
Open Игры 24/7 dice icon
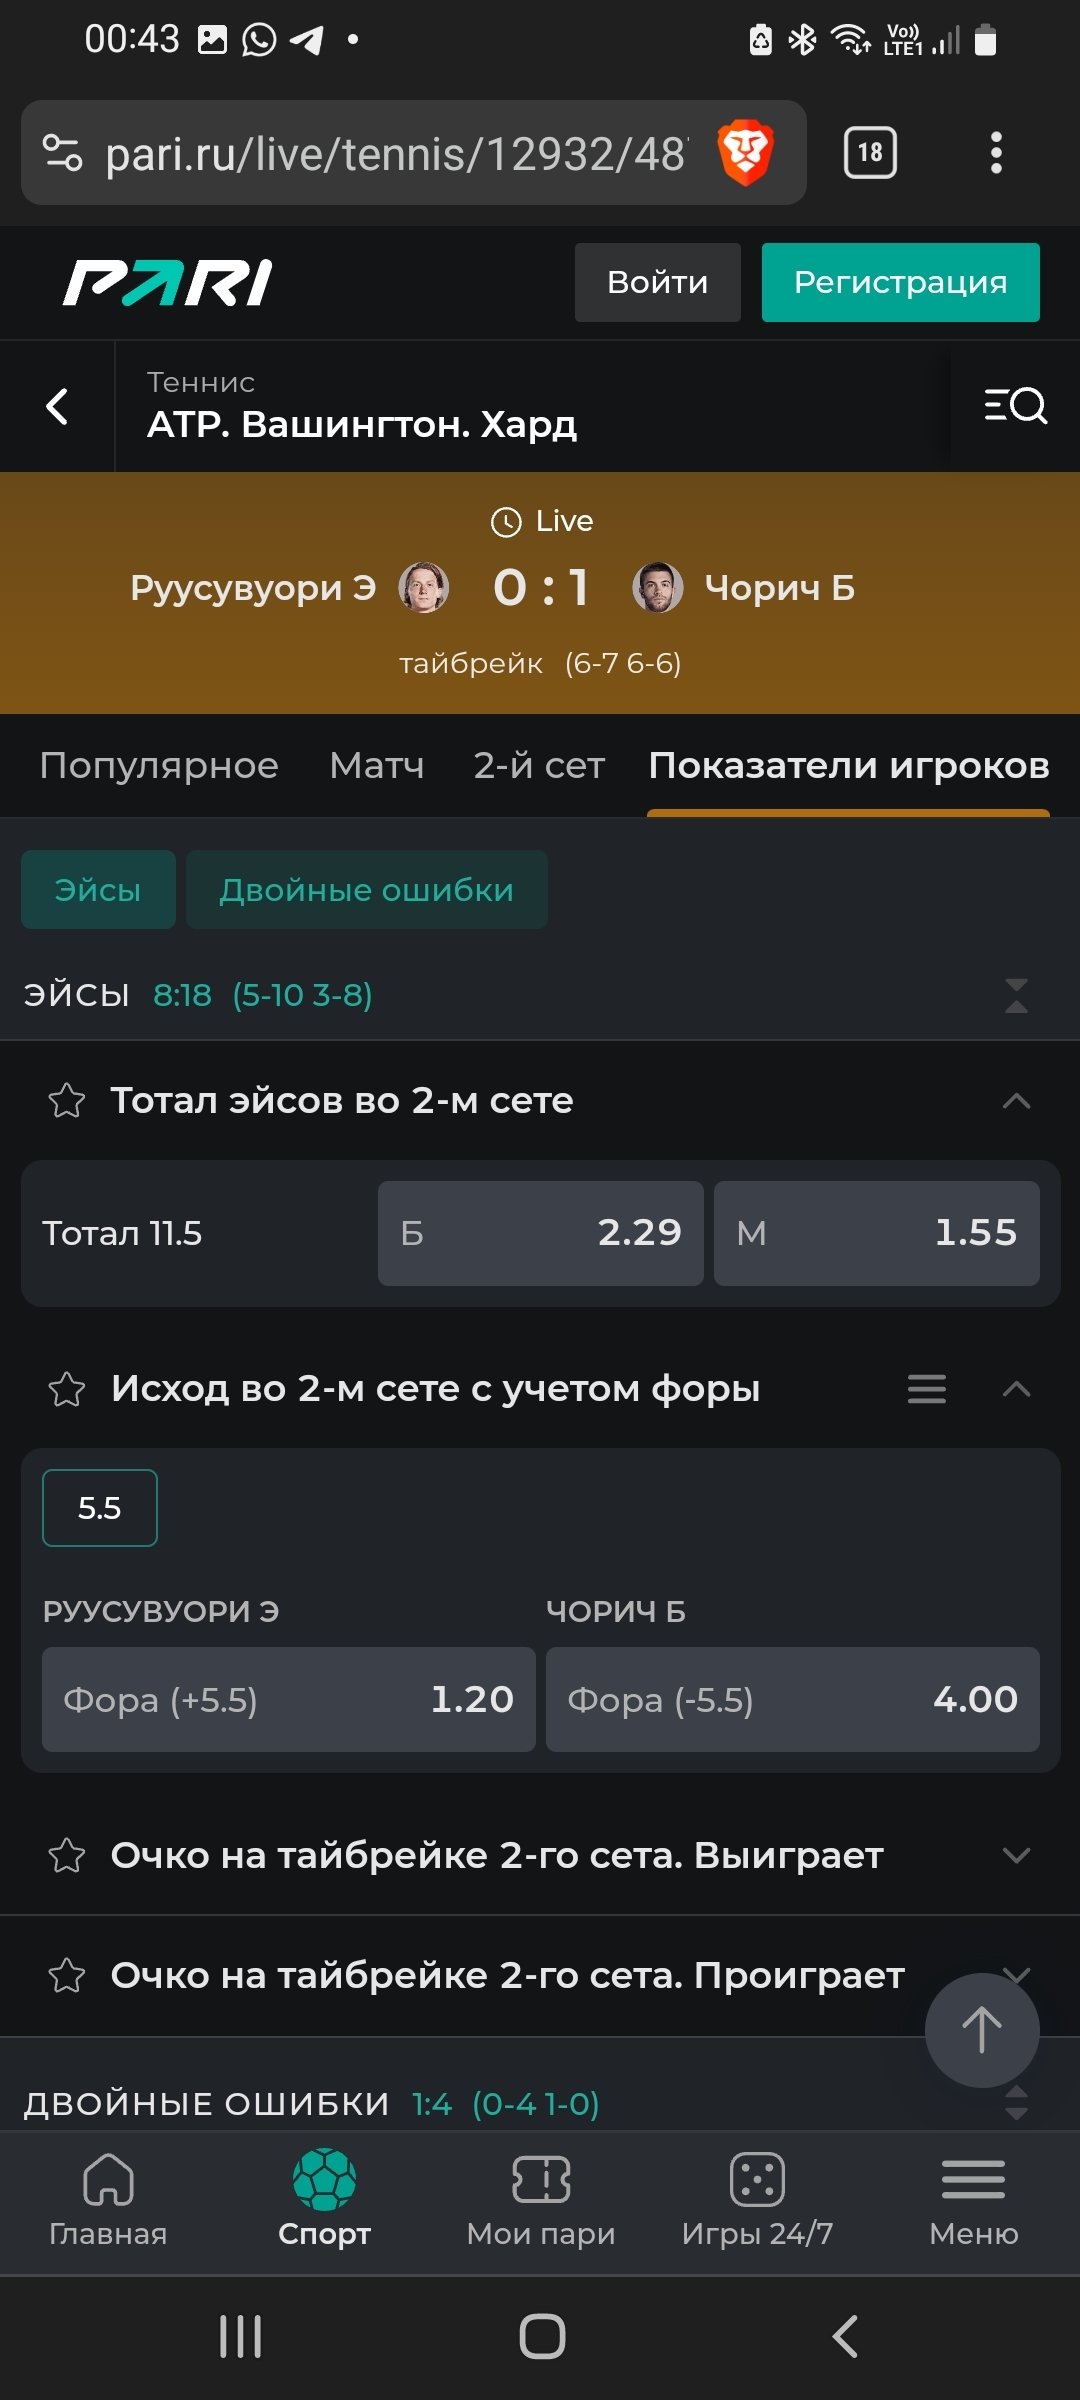(757, 2180)
